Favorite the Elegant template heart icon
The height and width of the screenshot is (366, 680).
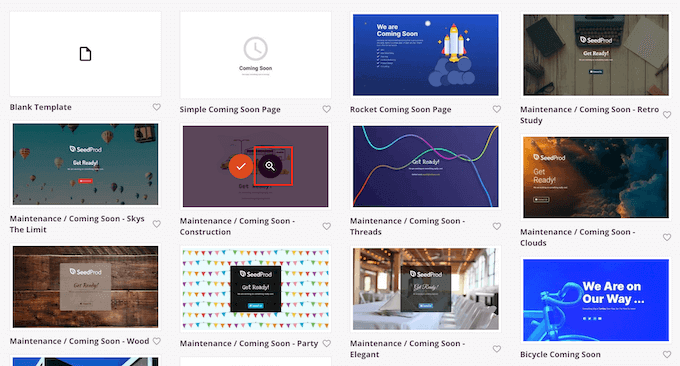click(497, 349)
